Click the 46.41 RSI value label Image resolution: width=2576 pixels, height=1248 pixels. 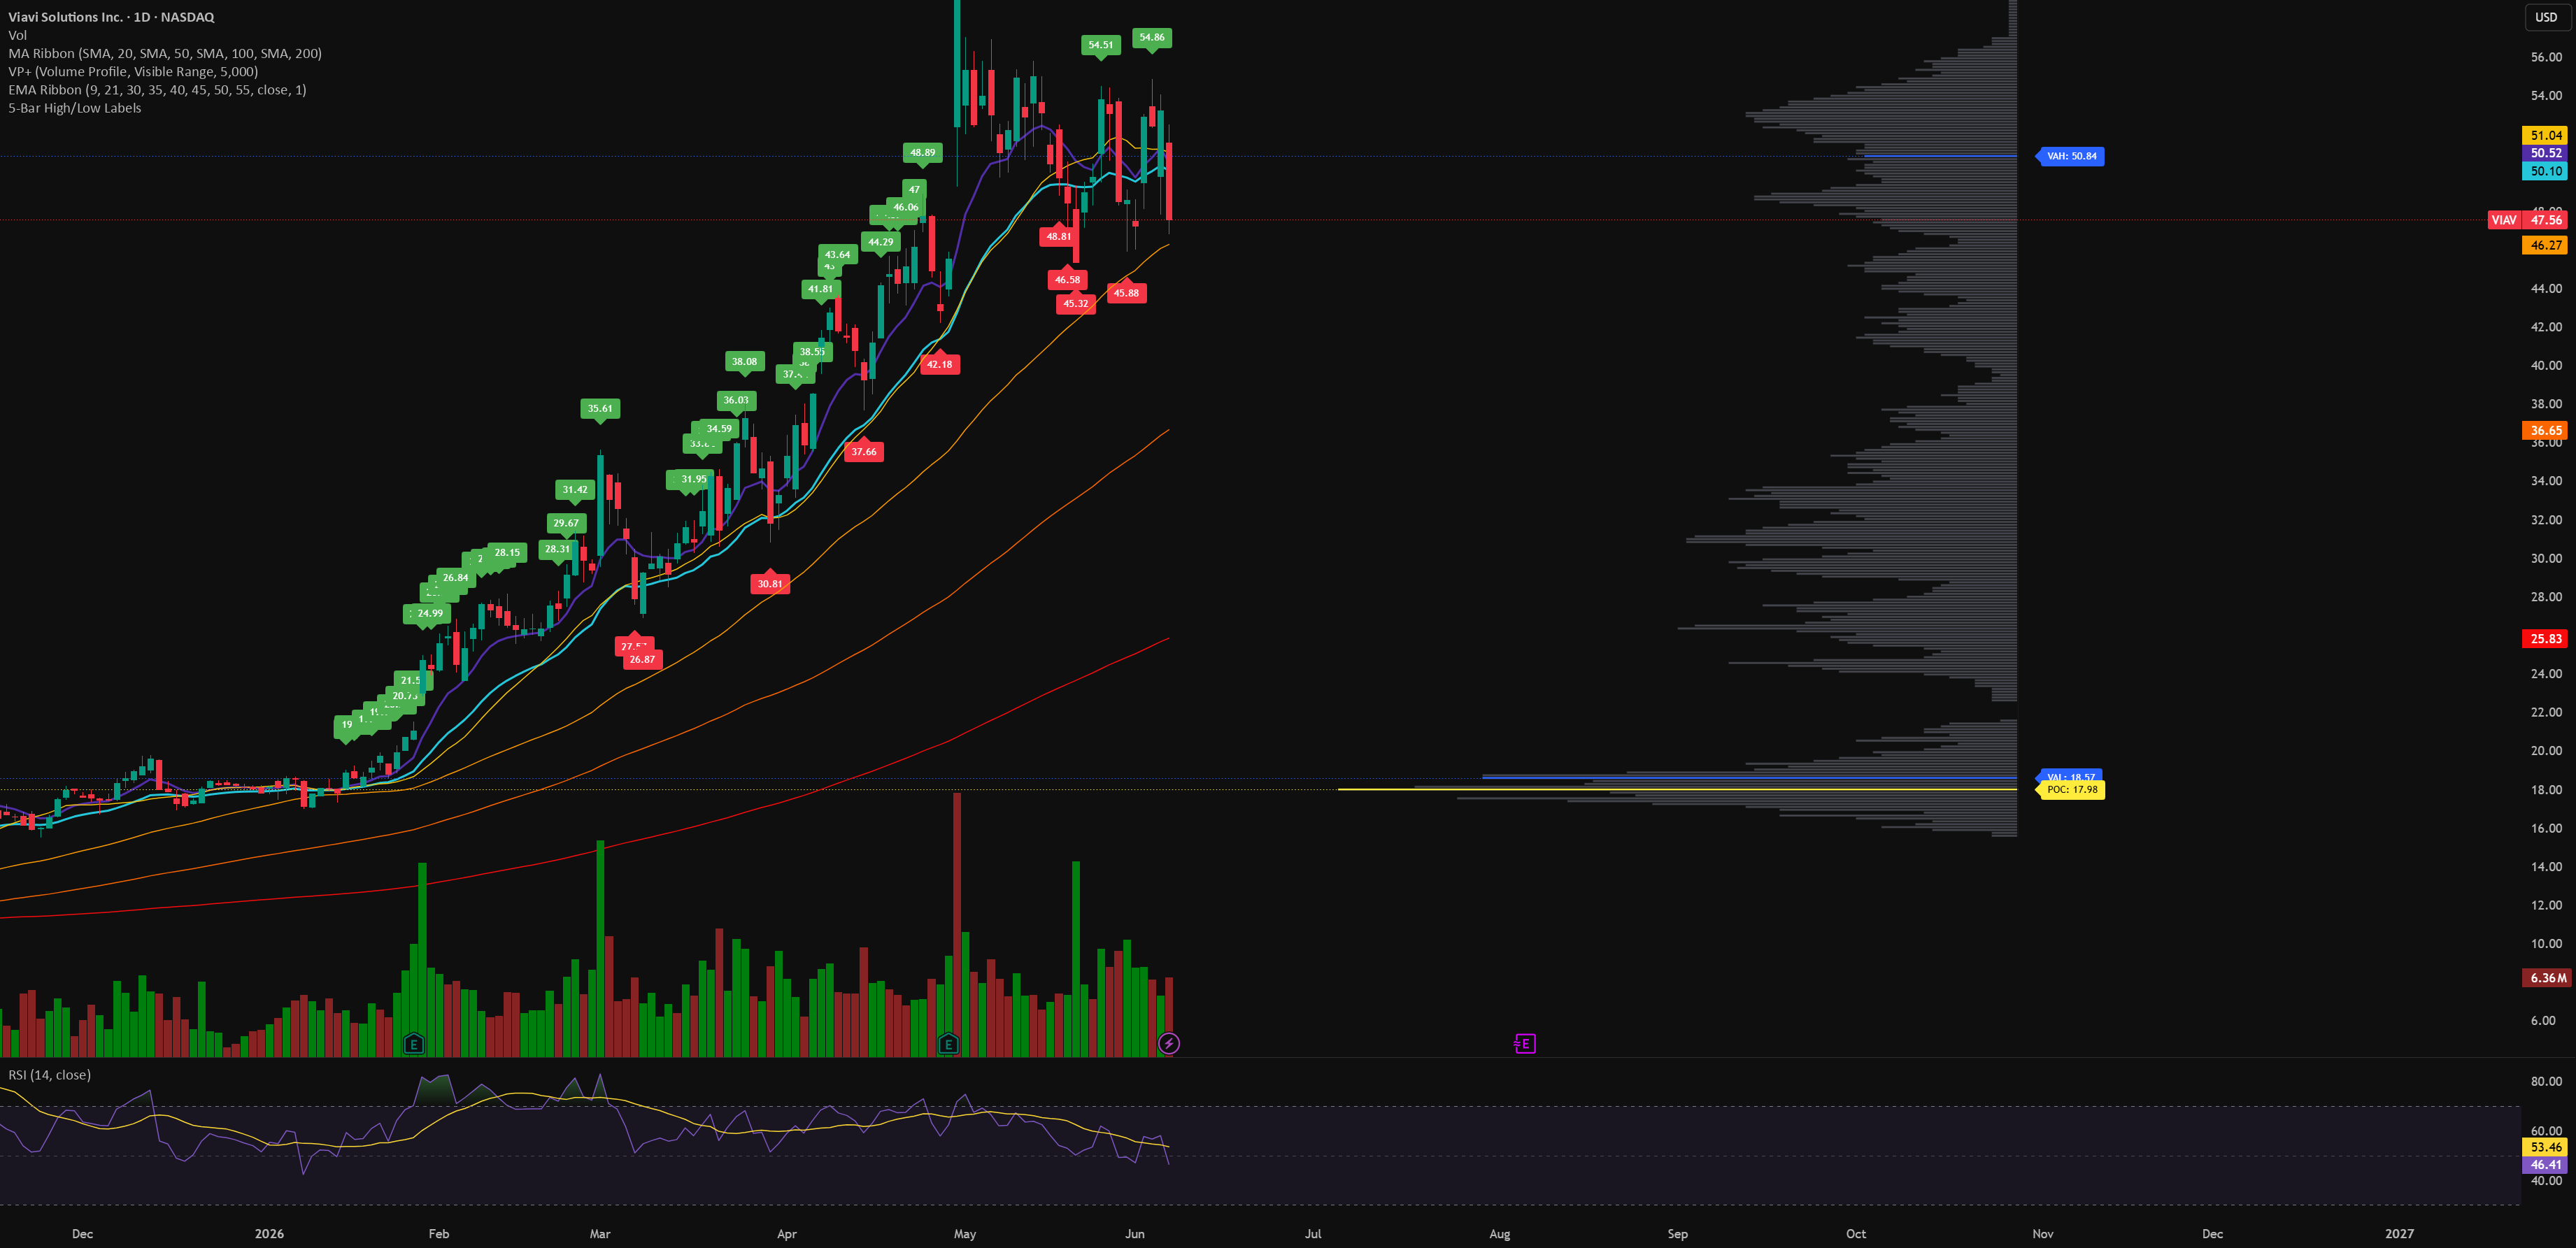click(2545, 1165)
